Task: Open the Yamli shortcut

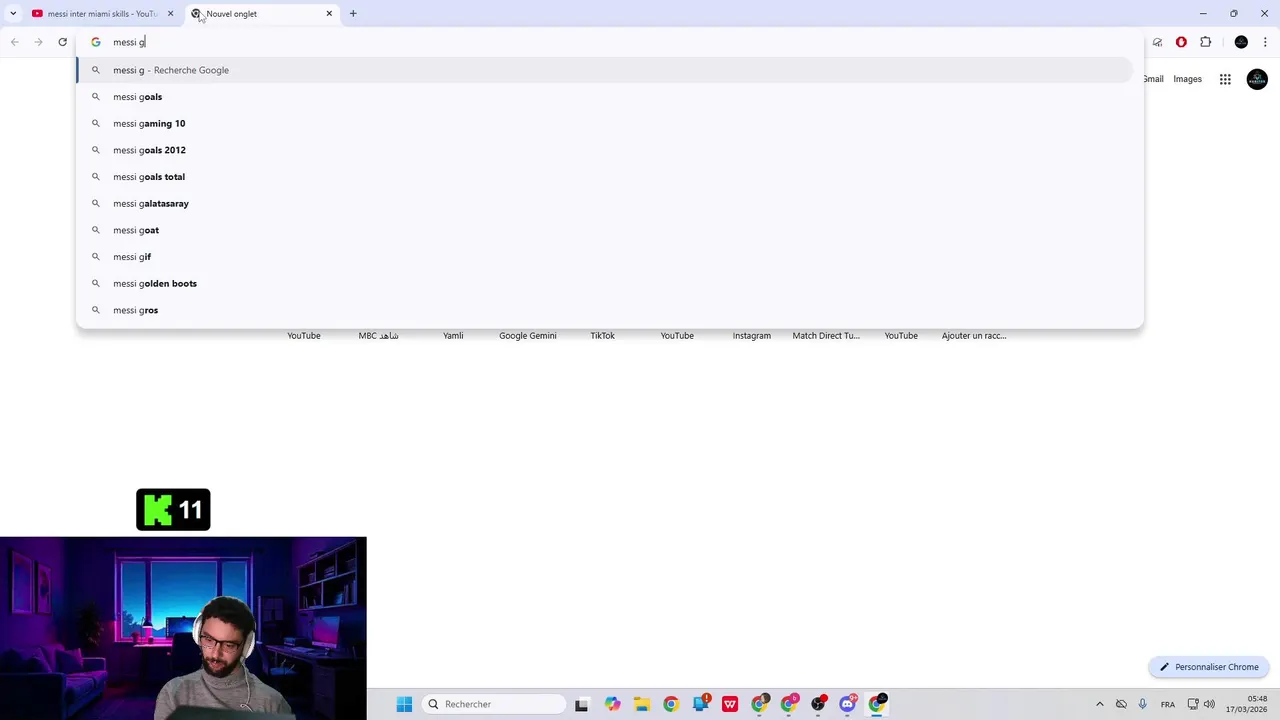Action: tap(453, 336)
